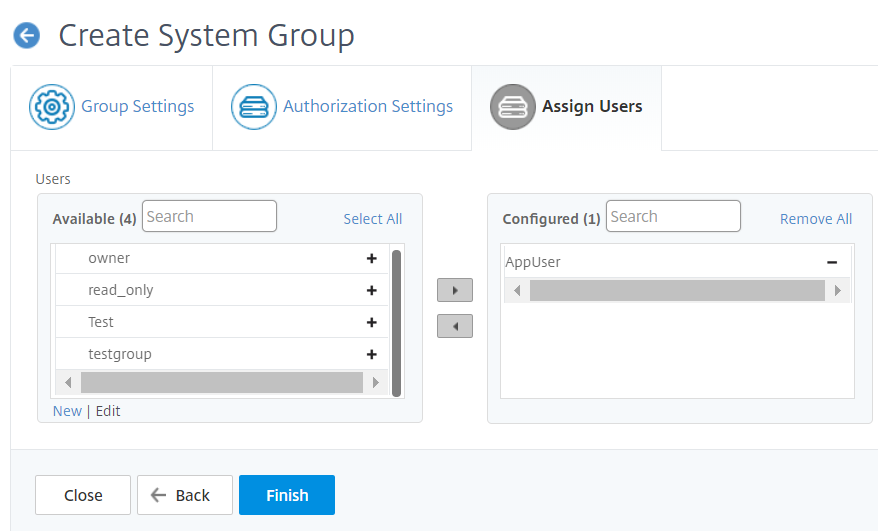The height and width of the screenshot is (531, 878).
Task: Add the owner user with plus icon
Action: (371, 258)
